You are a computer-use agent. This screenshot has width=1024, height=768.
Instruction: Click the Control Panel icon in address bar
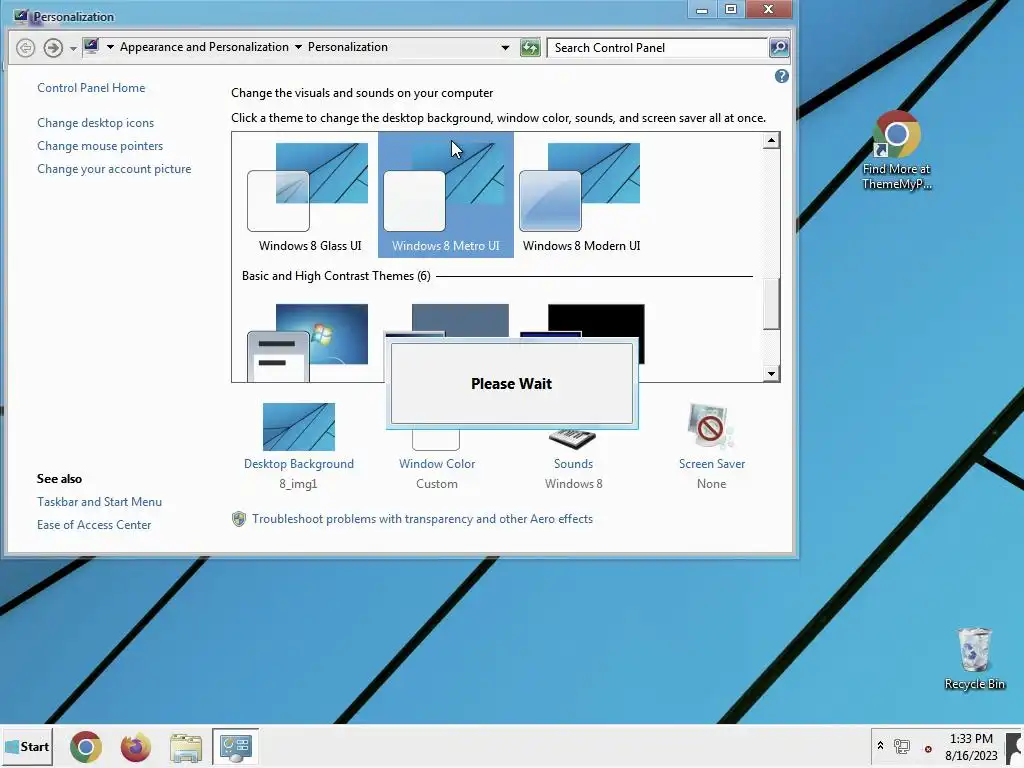point(91,46)
